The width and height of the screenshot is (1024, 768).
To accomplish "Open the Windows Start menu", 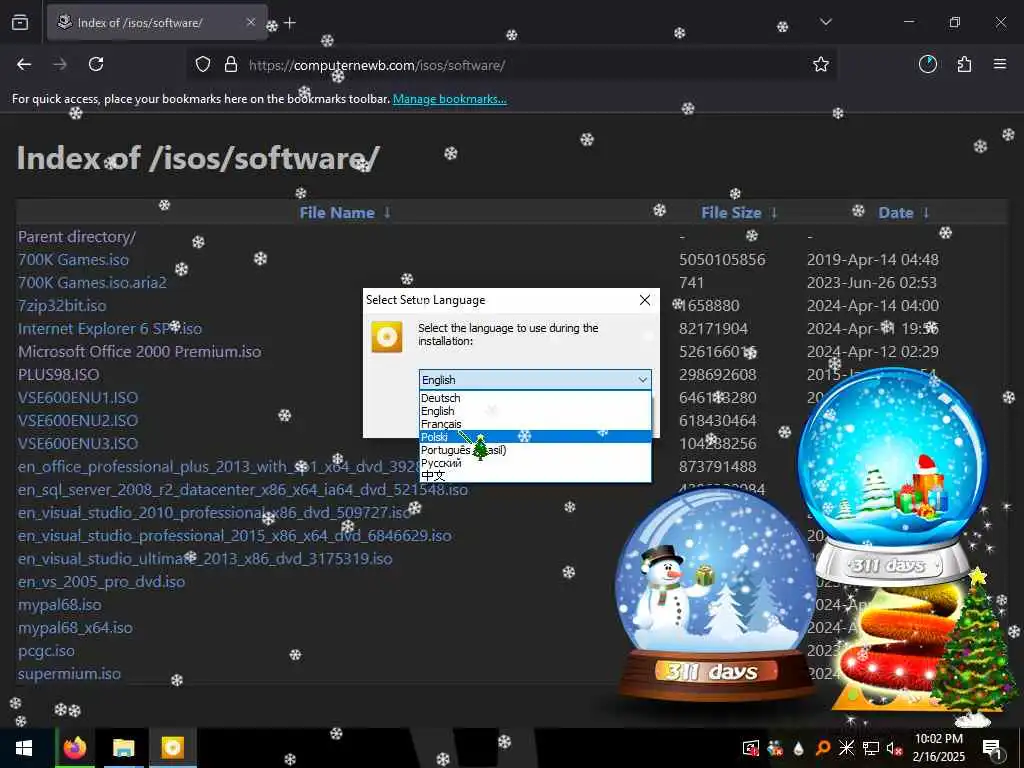I will click(x=24, y=748).
